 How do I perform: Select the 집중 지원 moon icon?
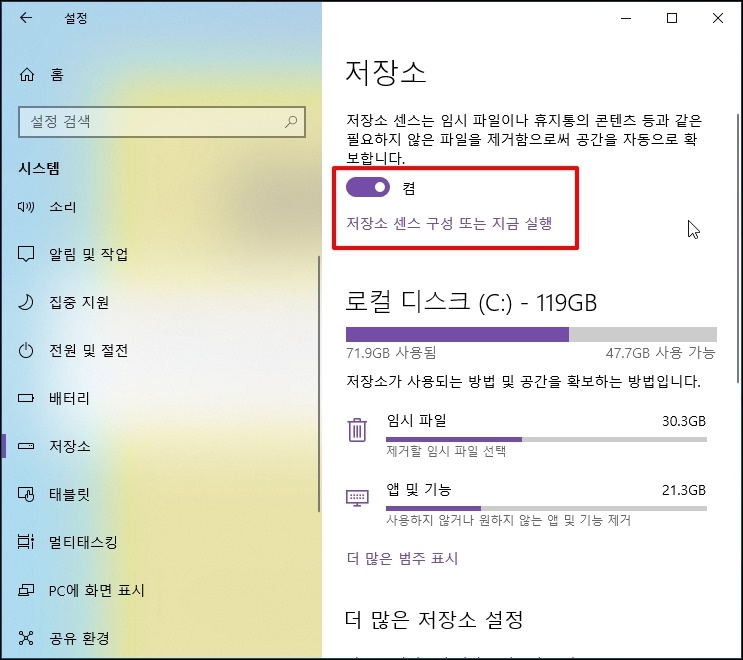coord(26,302)
